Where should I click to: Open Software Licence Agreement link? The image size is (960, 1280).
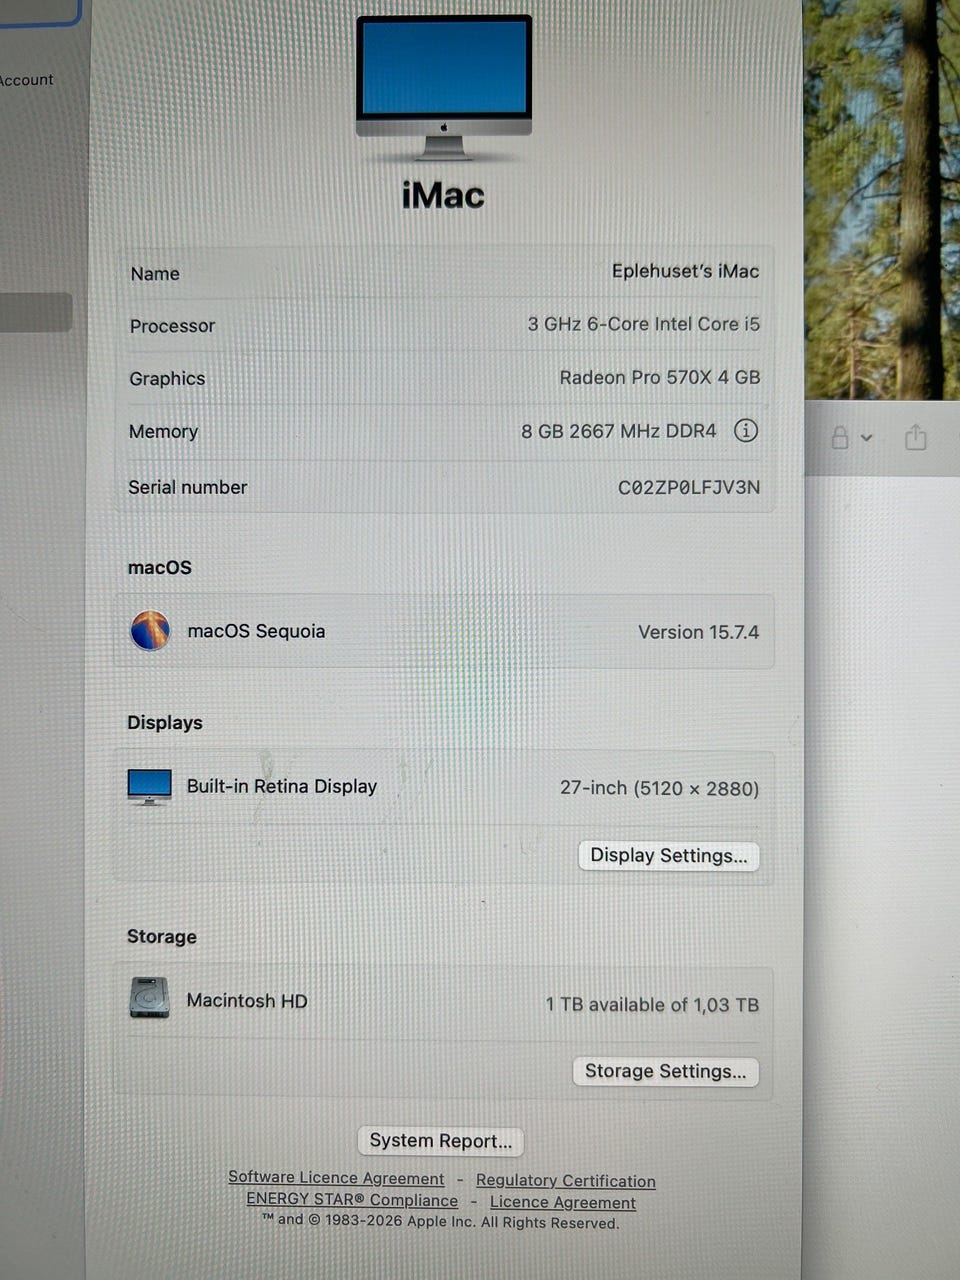[x=336, y=1178]
